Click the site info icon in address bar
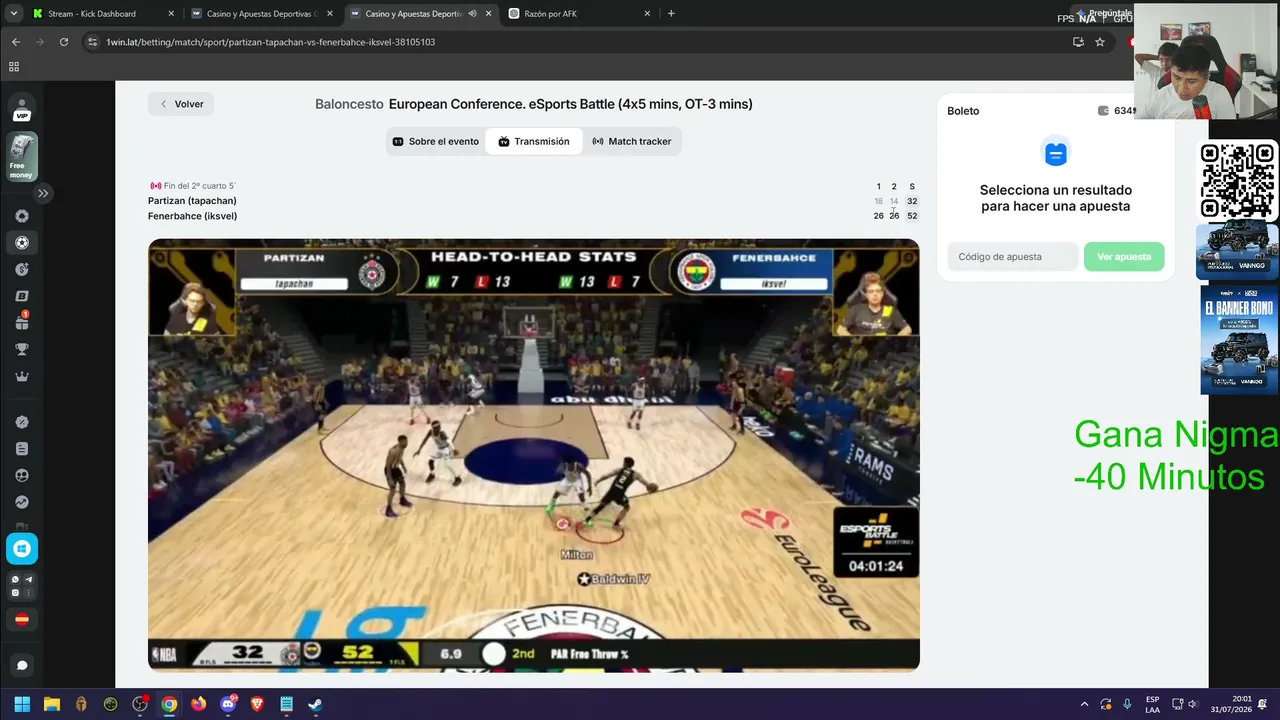The width and height of the screenshot is (1280, 720). click(x=93, y=42)
